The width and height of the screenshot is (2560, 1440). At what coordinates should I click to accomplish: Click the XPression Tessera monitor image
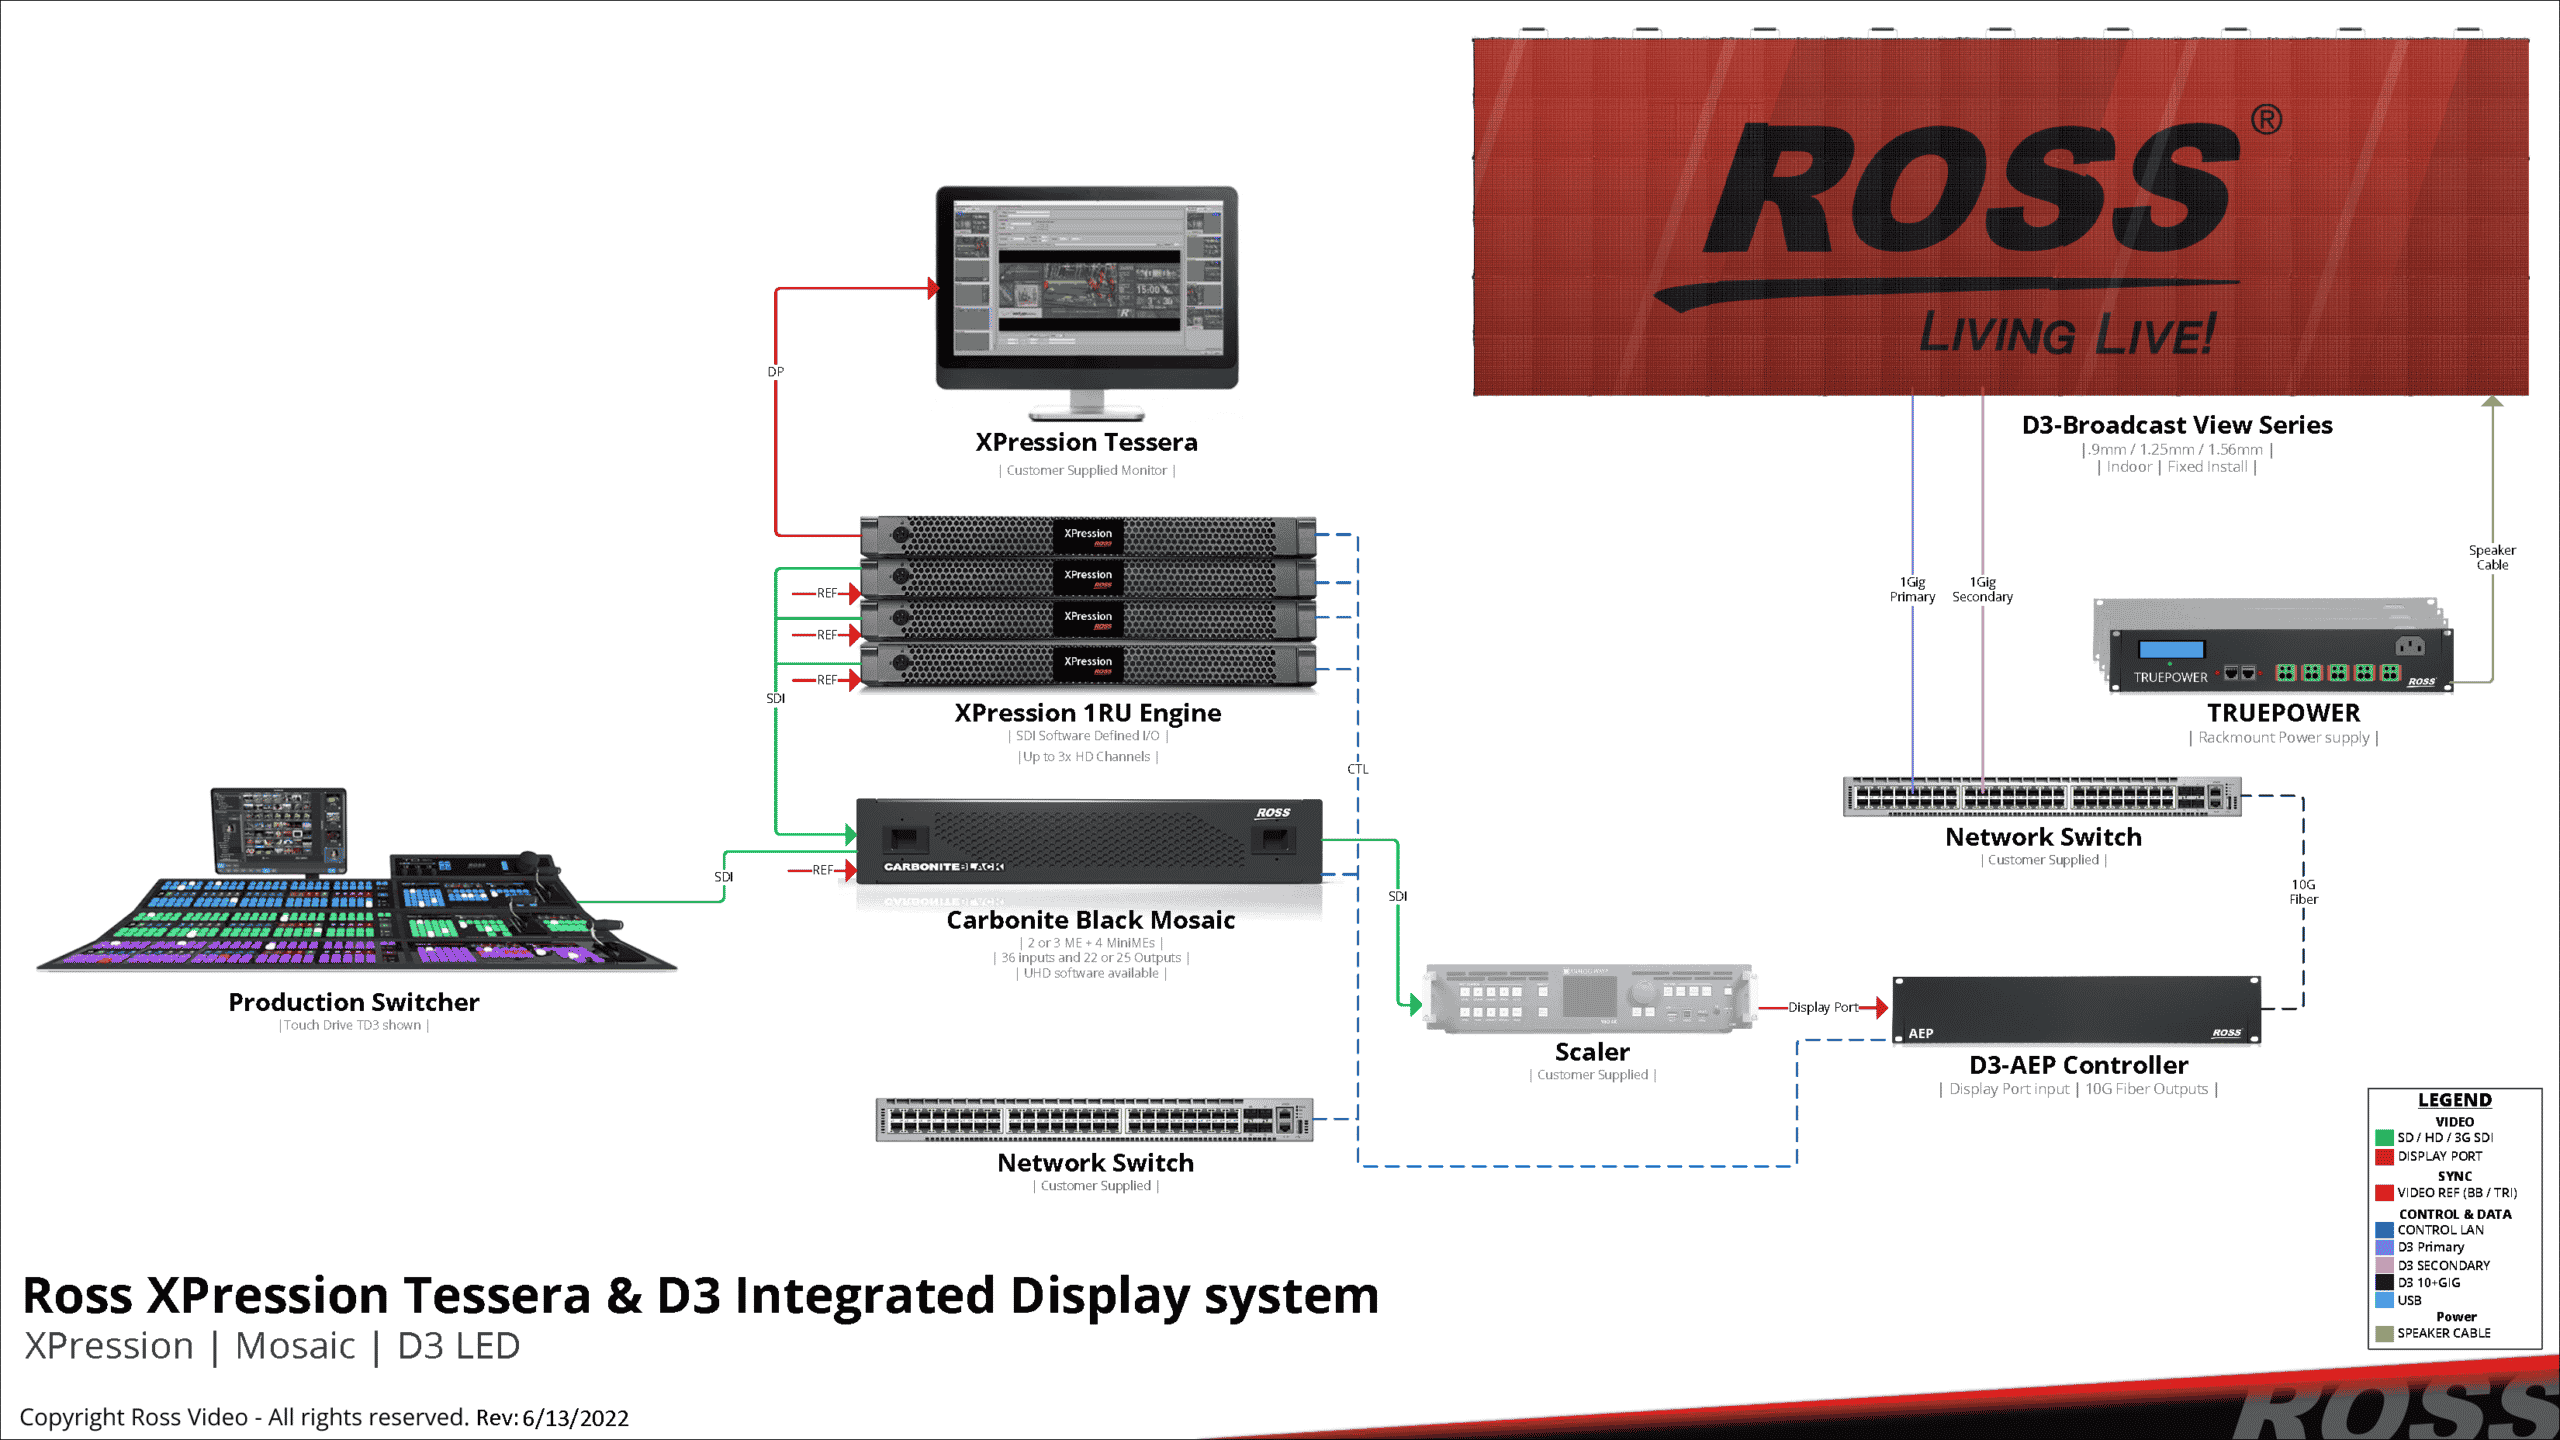coord(1087,302)
